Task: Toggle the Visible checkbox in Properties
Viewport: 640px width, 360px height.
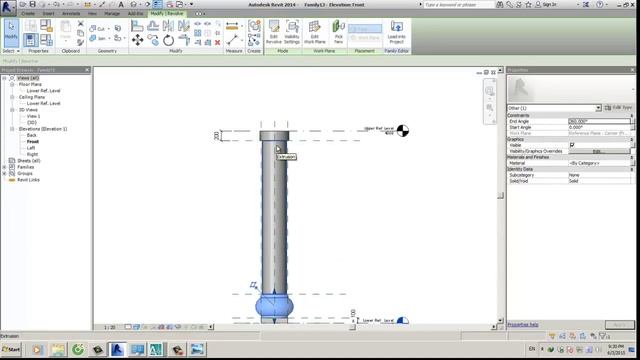Action: click(572, 145)
